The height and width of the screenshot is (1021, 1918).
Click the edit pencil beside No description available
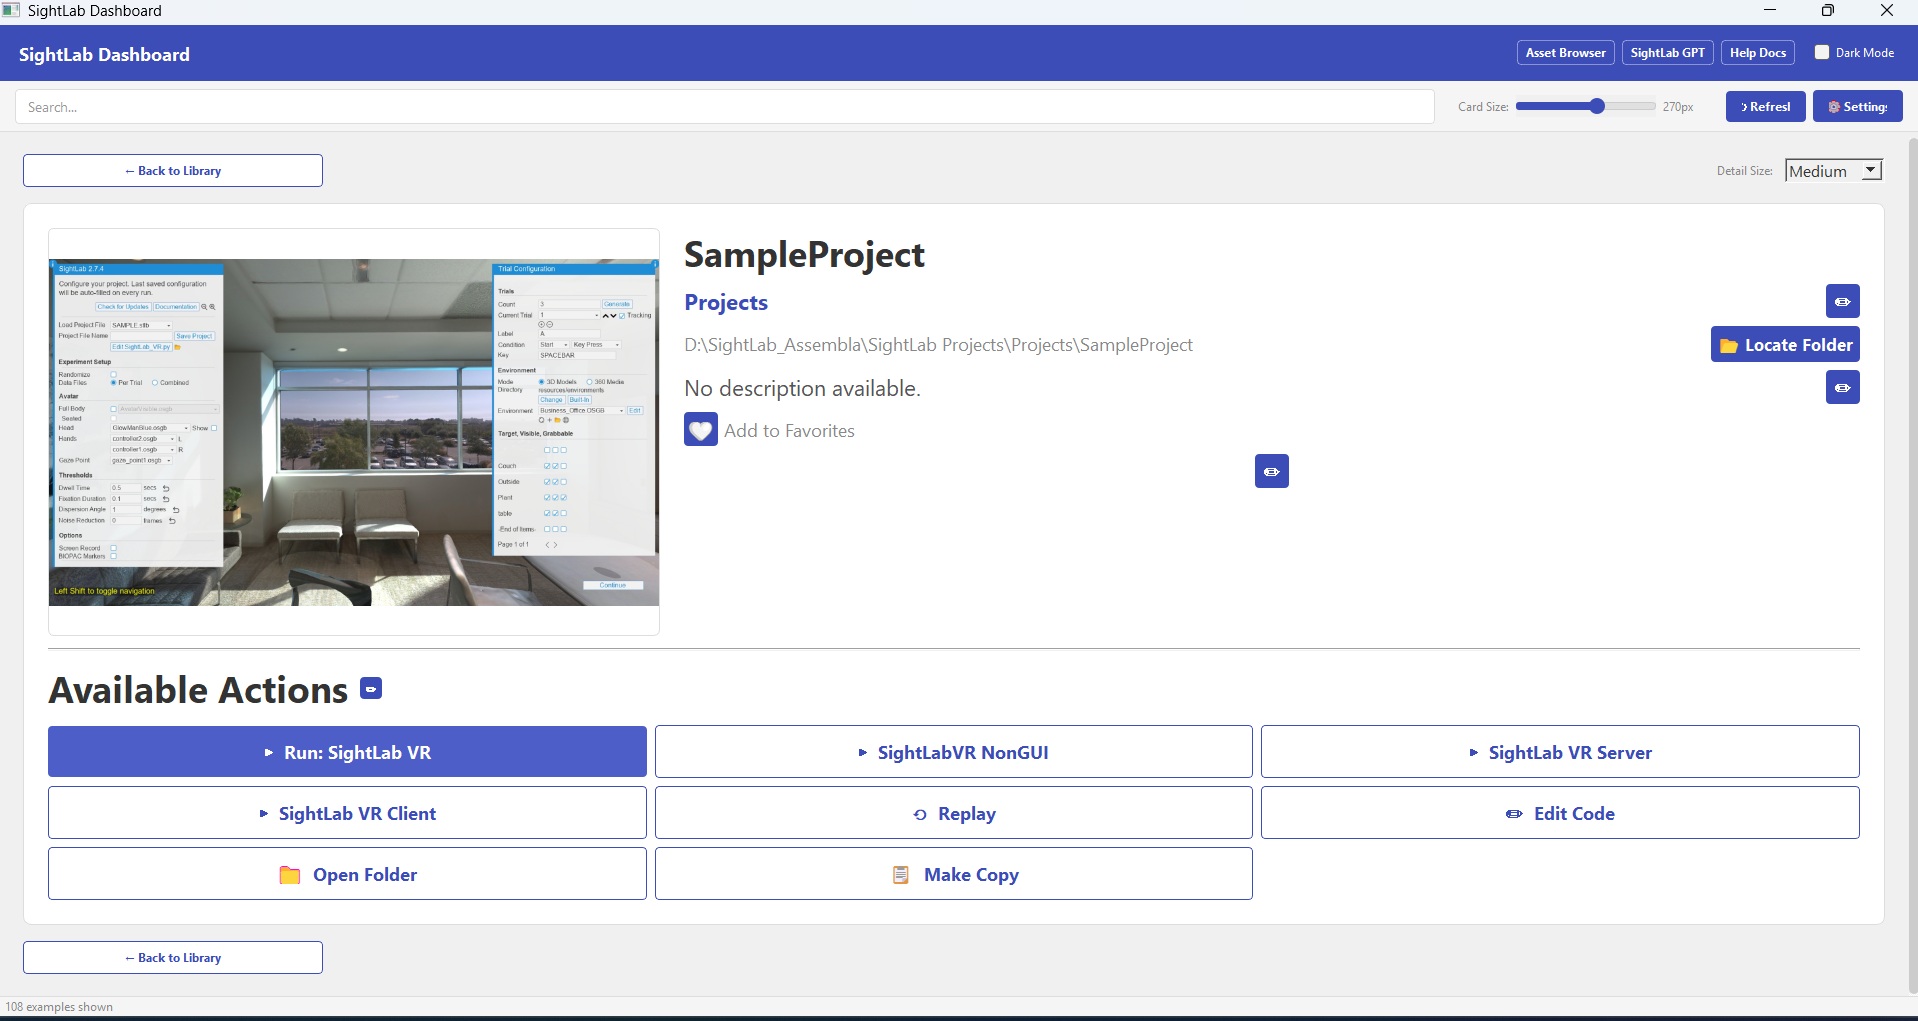pos(1842,388)
